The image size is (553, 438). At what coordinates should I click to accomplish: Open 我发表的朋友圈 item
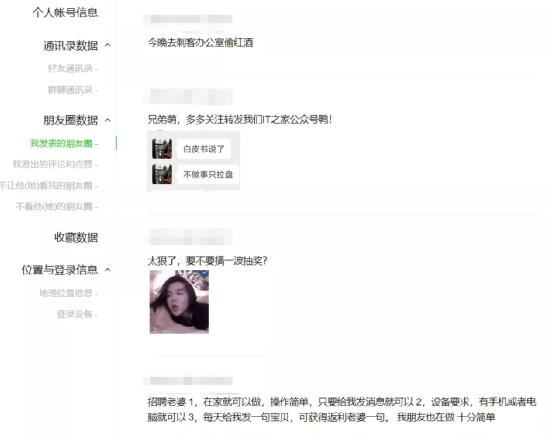(x=61, y=143)
